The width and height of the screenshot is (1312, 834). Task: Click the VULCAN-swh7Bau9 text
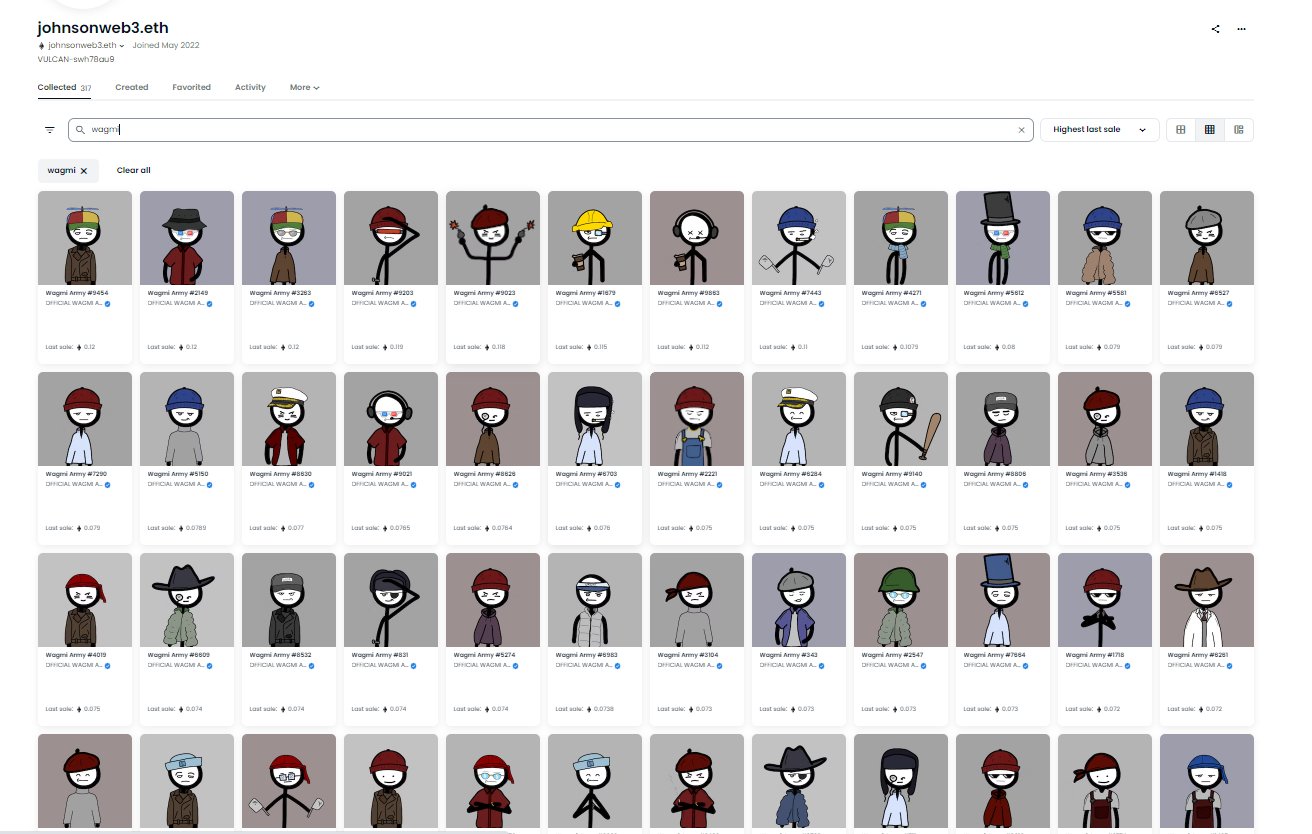click(76, 59)
